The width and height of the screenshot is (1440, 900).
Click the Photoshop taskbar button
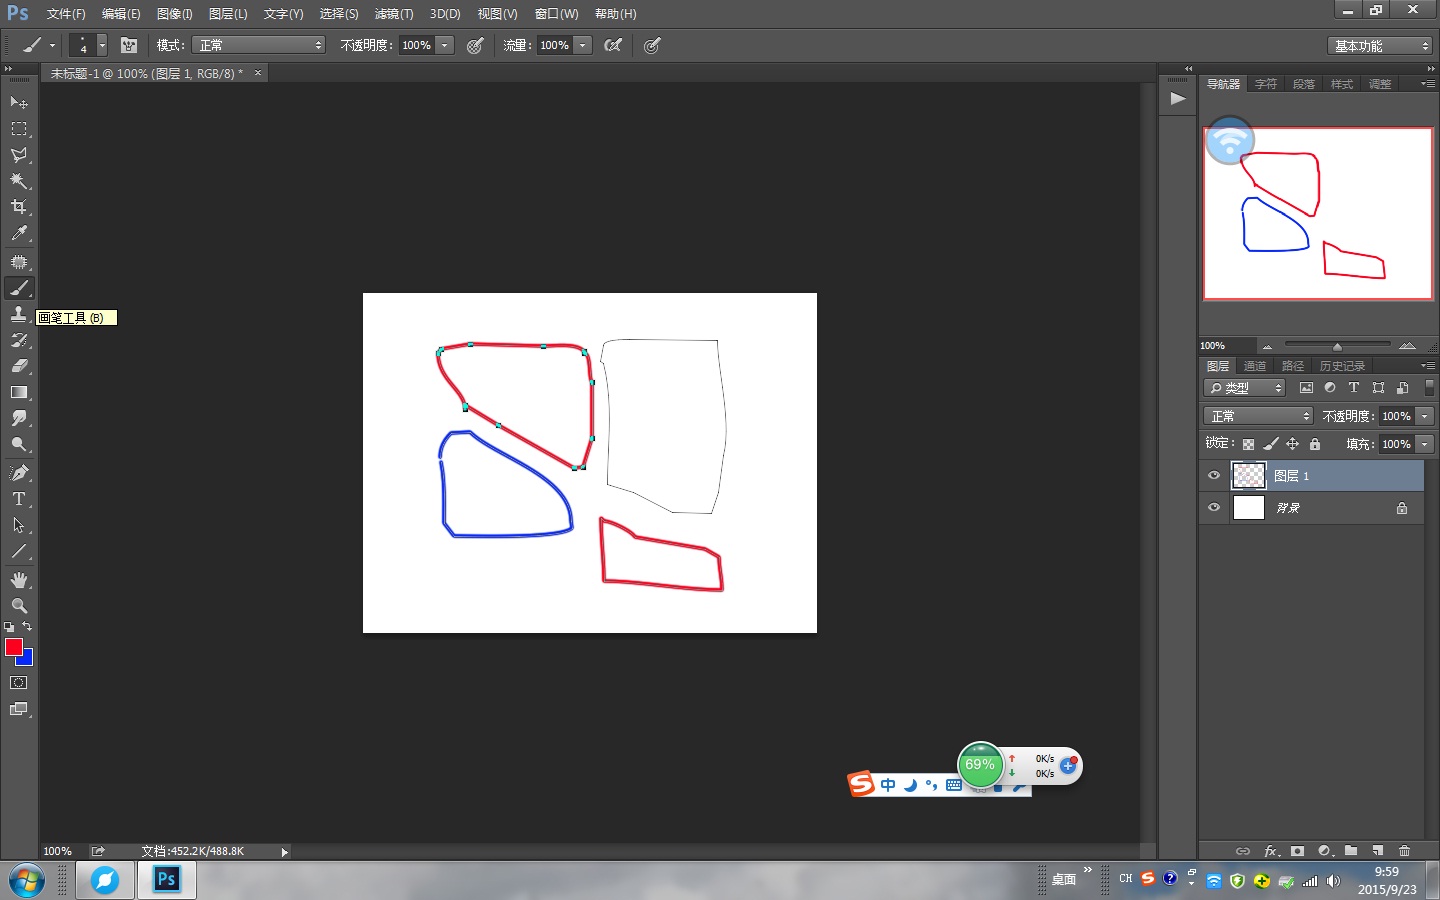(166, 880)
